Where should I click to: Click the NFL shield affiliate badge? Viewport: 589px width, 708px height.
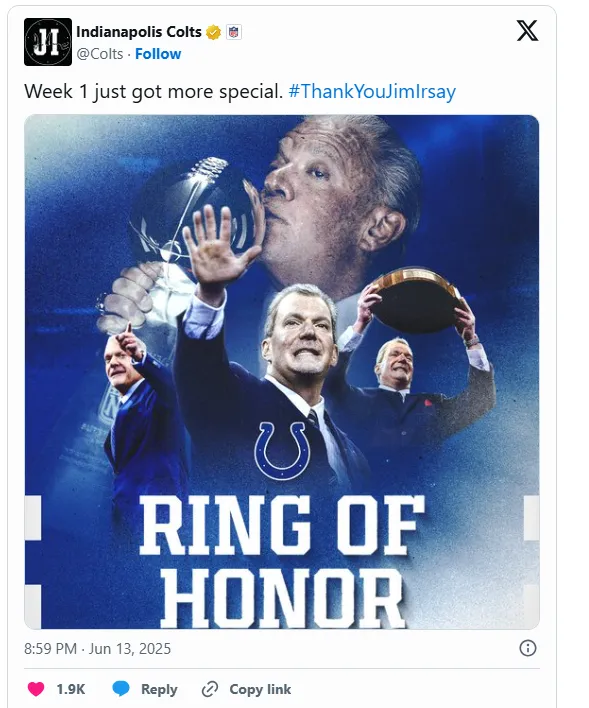pos(234,32)
